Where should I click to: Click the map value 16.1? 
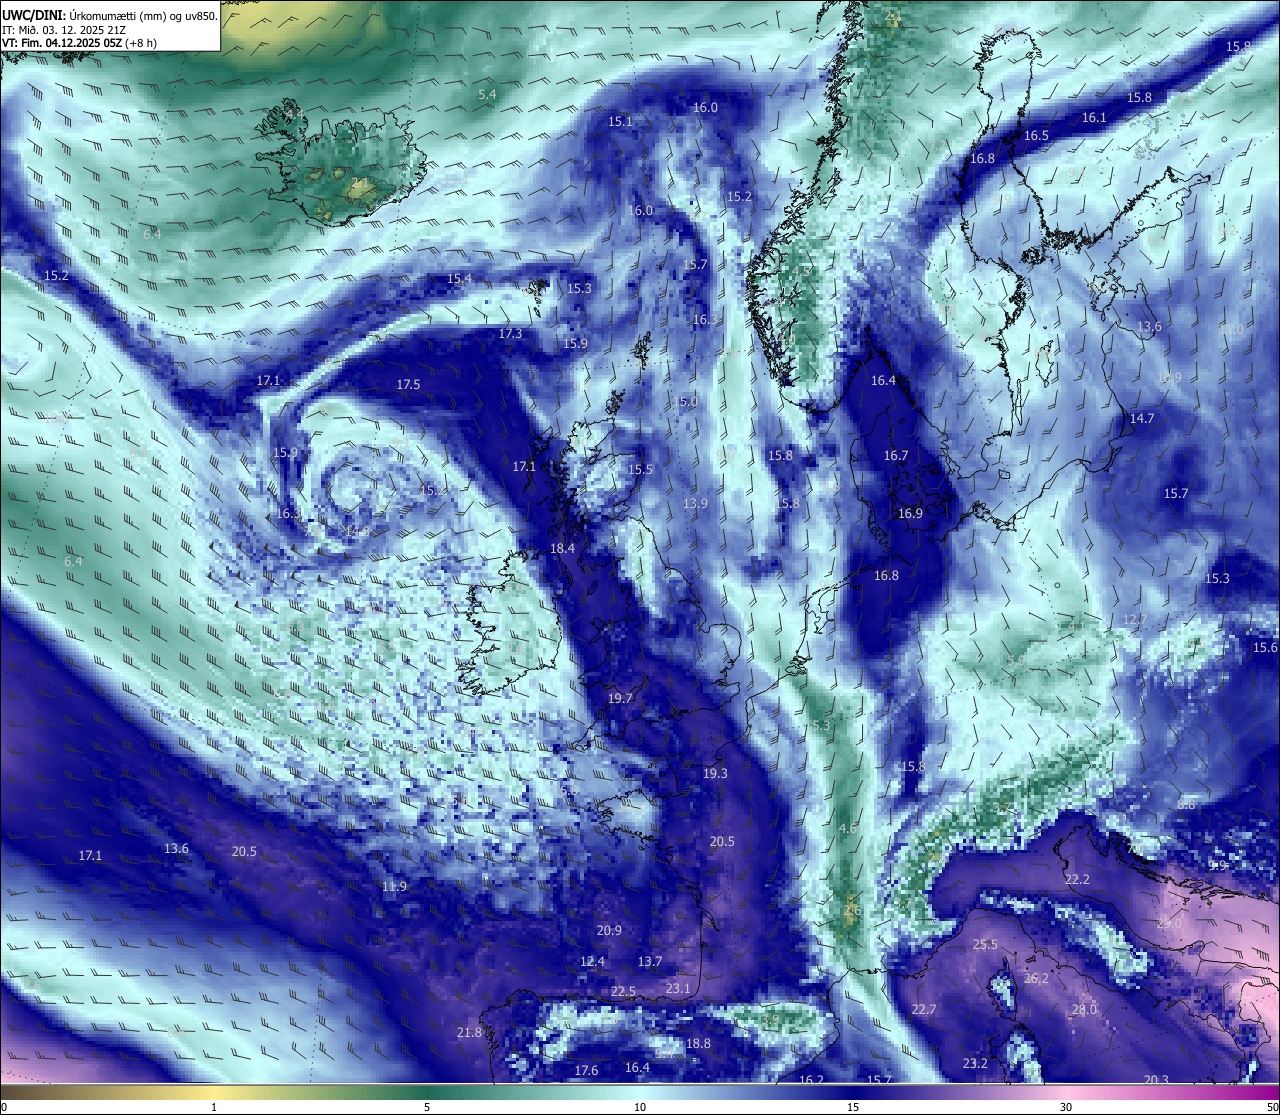[x=1094, y=117]
